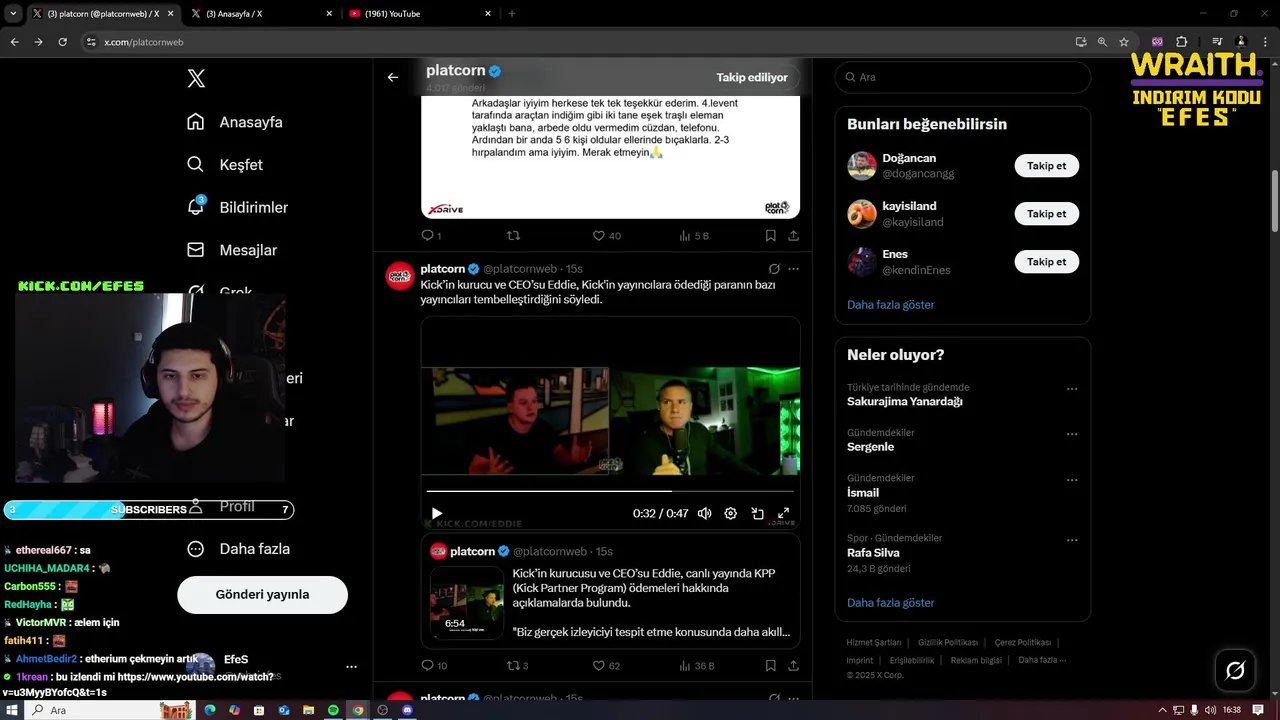Open Anasayfa from the sidebar
This screenshot has height=720, width=1280.
[235, 122]
